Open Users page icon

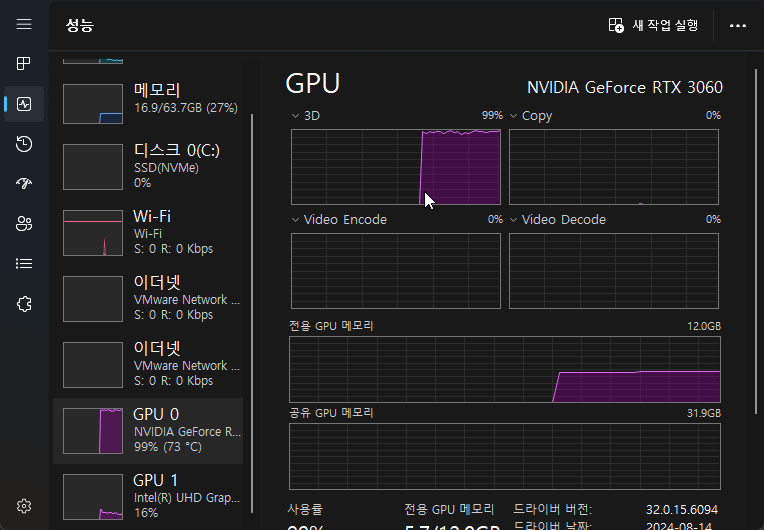tap(24, 224)
